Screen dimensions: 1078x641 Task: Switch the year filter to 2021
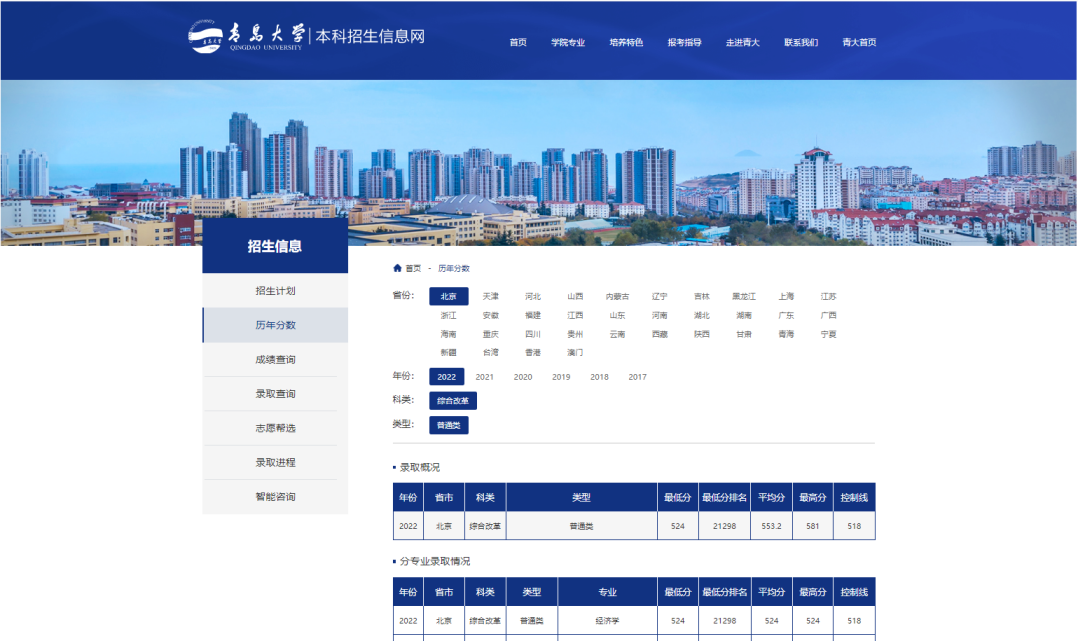[x=484, y=377]
